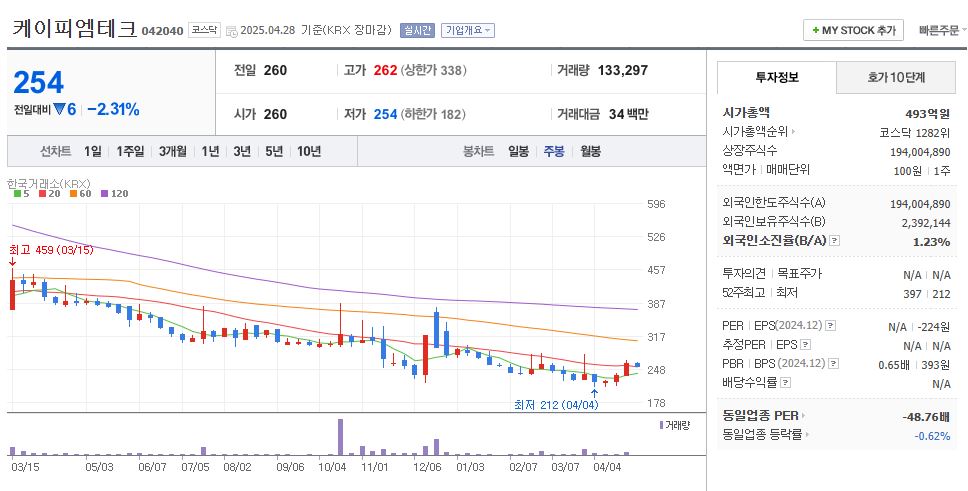Expand the arrow next to 시가총액순위
Image resolution: width=968 pixels, height=491 pixels.
click(793, 132)
